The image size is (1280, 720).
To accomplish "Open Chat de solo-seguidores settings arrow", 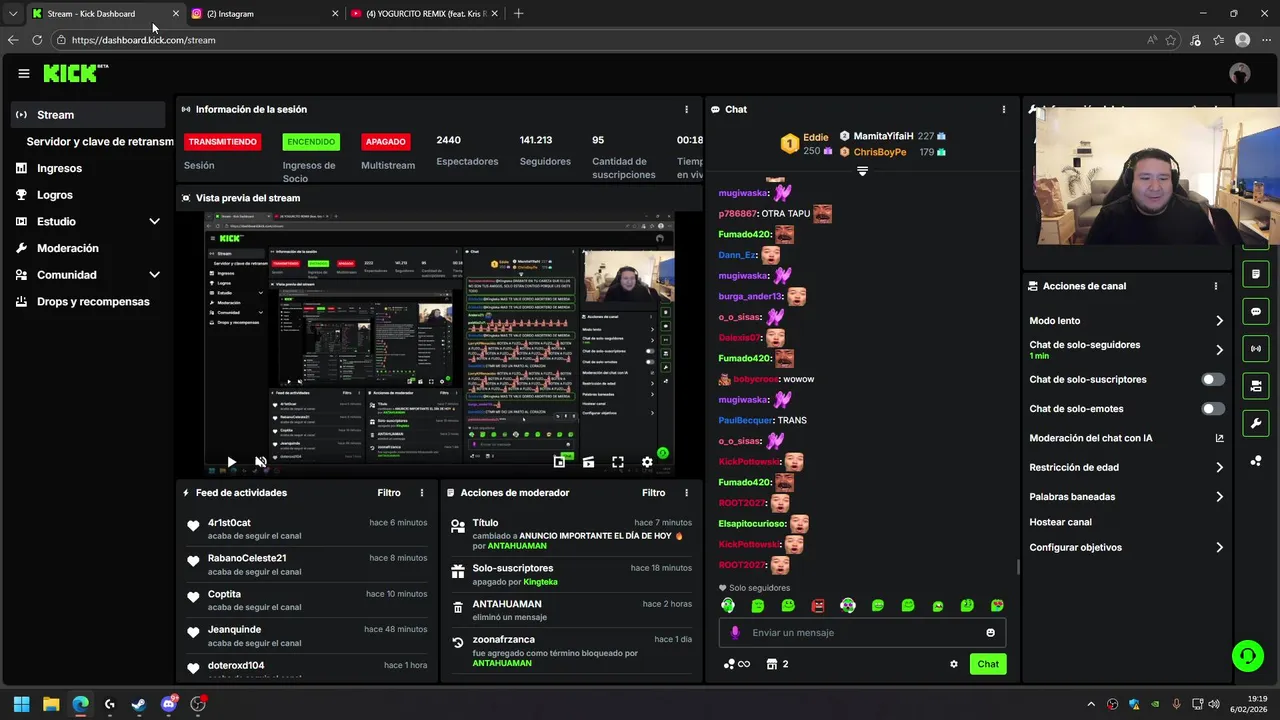I will [x=1219, y=350].
